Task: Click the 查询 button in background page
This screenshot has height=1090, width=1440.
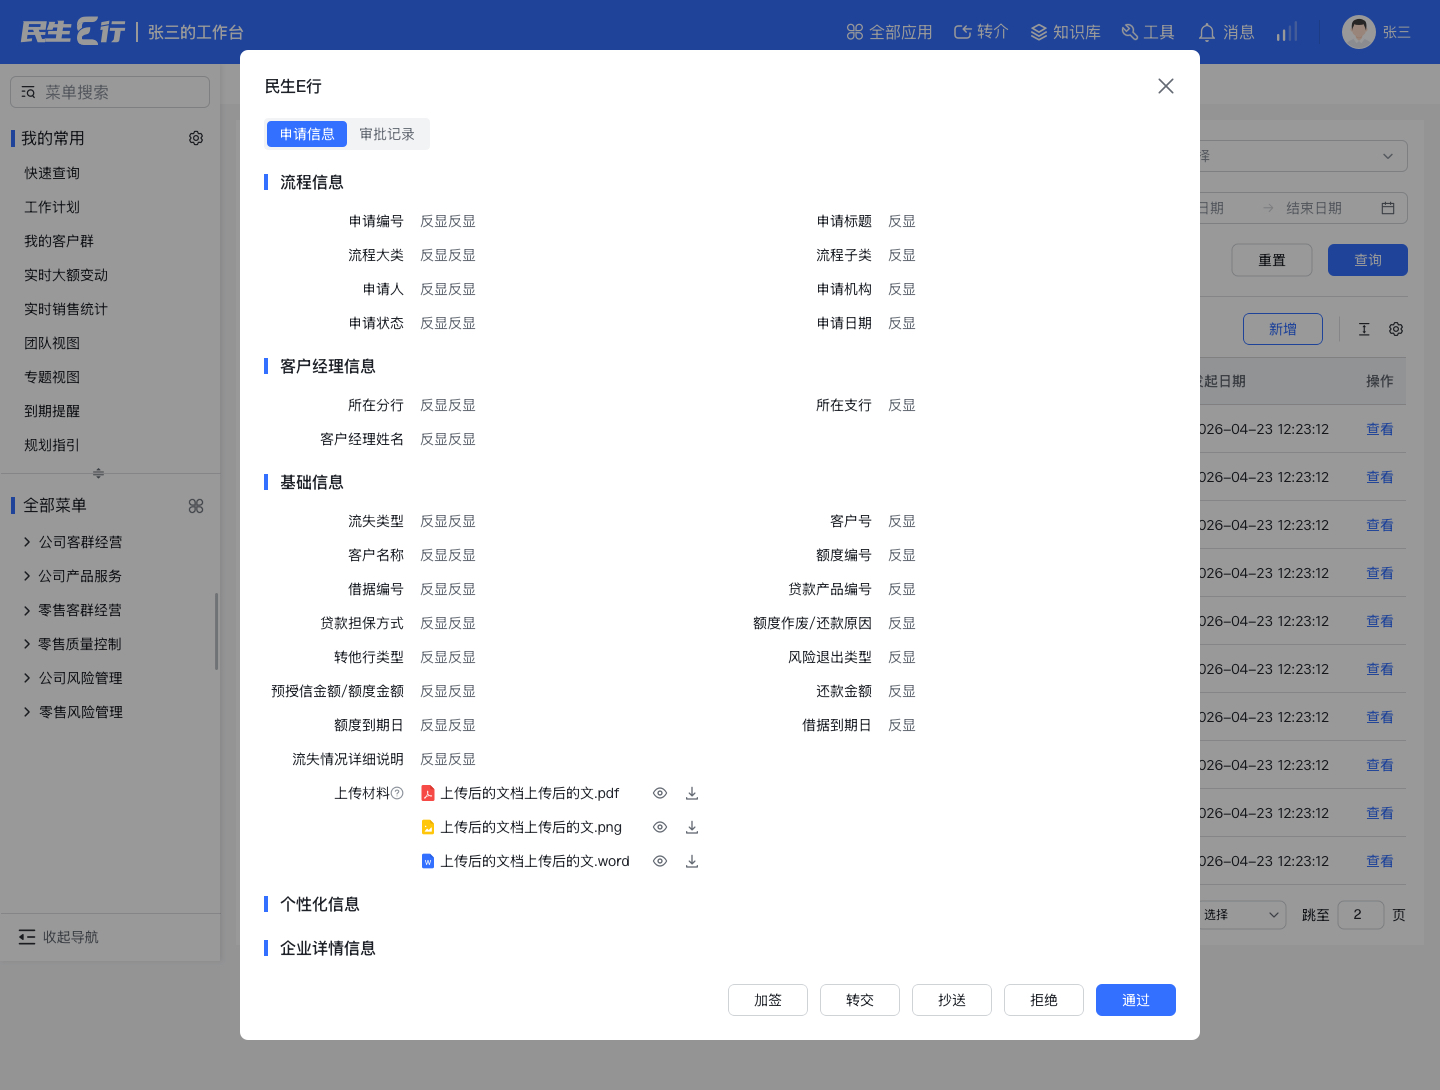Action: [1368, 260]
